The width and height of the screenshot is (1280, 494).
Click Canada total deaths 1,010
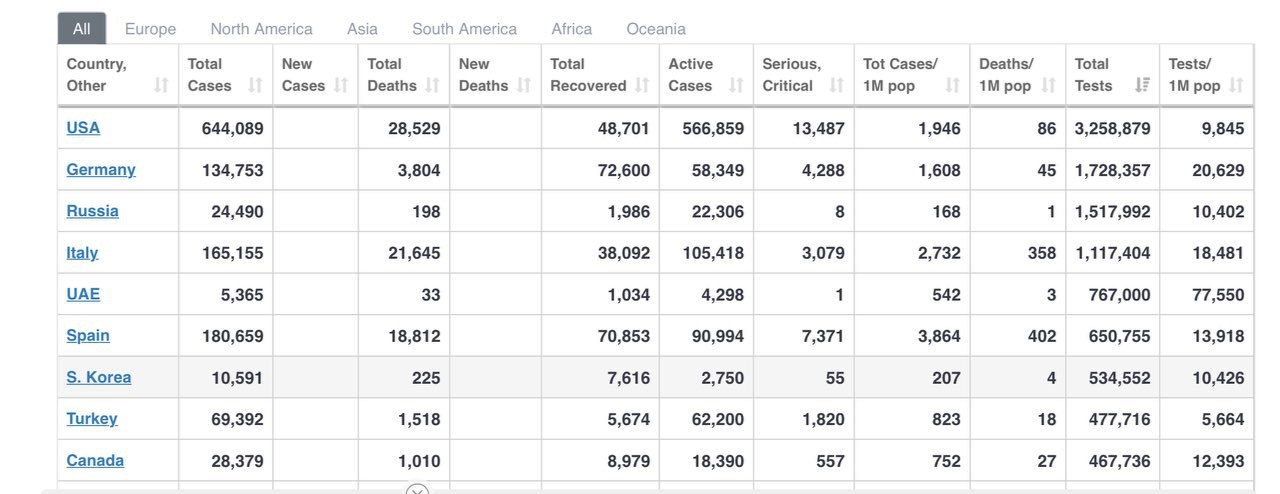coord(419,461)
